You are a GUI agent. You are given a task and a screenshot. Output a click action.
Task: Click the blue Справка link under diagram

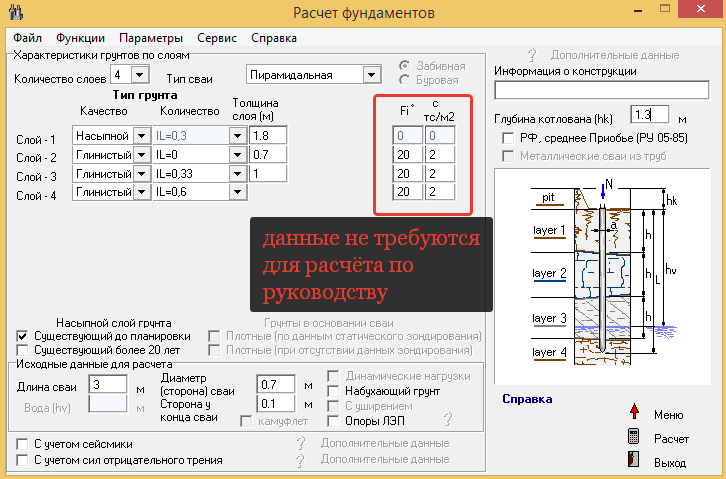pyautogui.click(x=527, y=399)
